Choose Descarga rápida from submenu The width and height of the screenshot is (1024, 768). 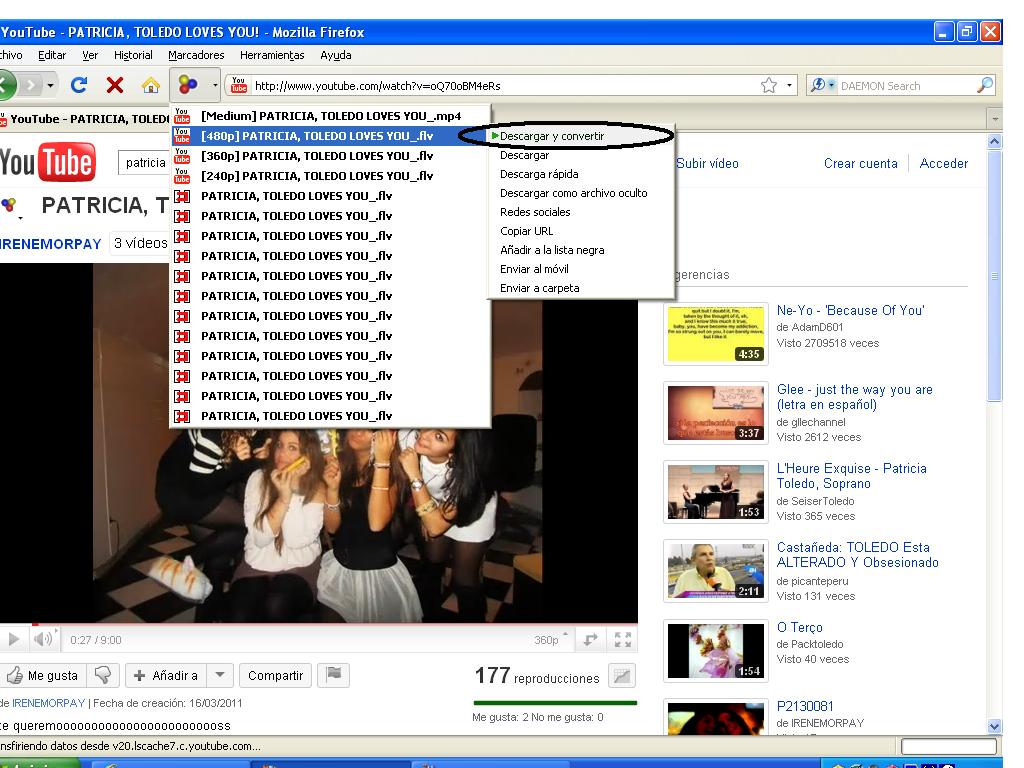point(539,174)
